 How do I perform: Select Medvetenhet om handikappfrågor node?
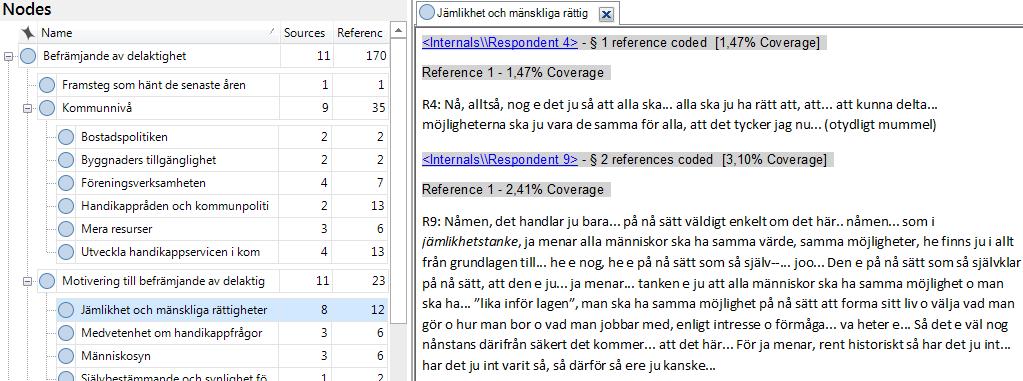(x=222, y=333)
